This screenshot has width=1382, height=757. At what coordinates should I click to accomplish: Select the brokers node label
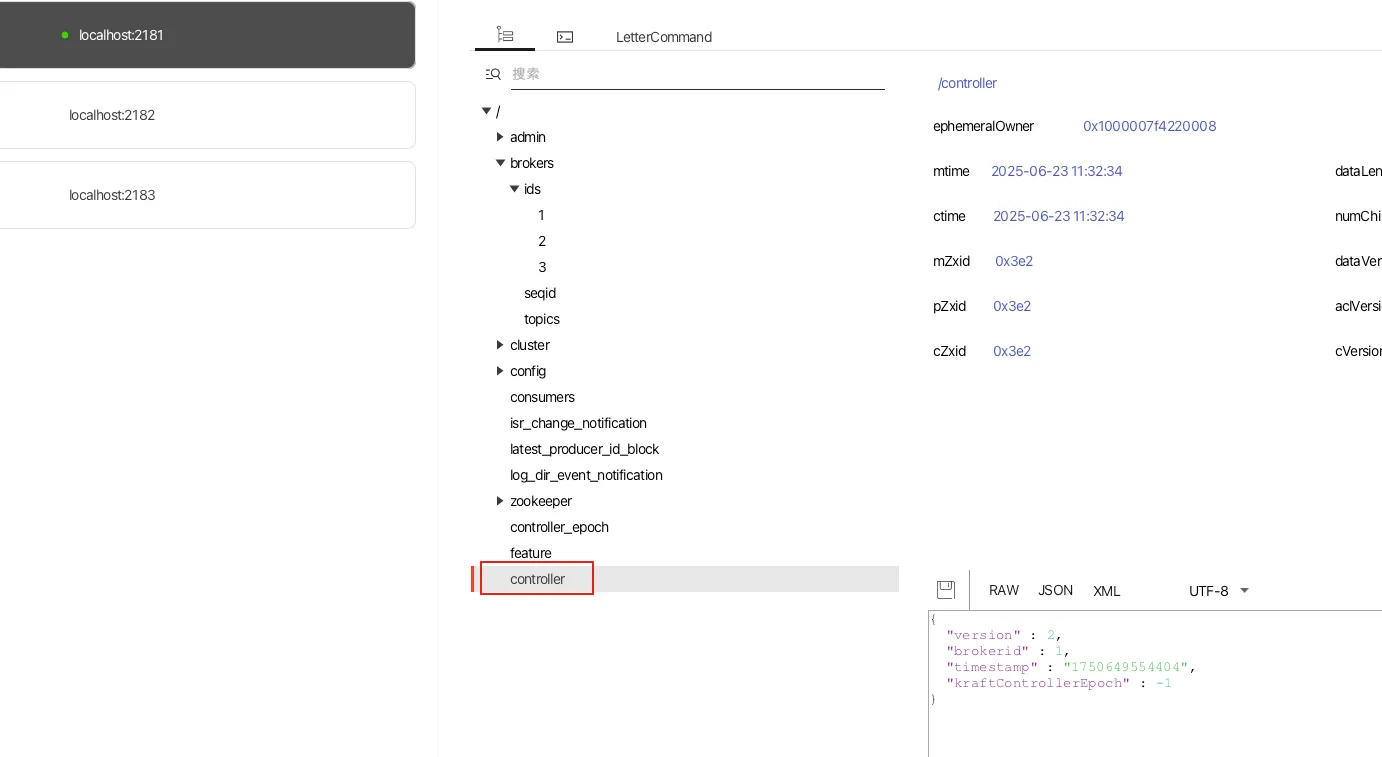click(x=531, y=163)
